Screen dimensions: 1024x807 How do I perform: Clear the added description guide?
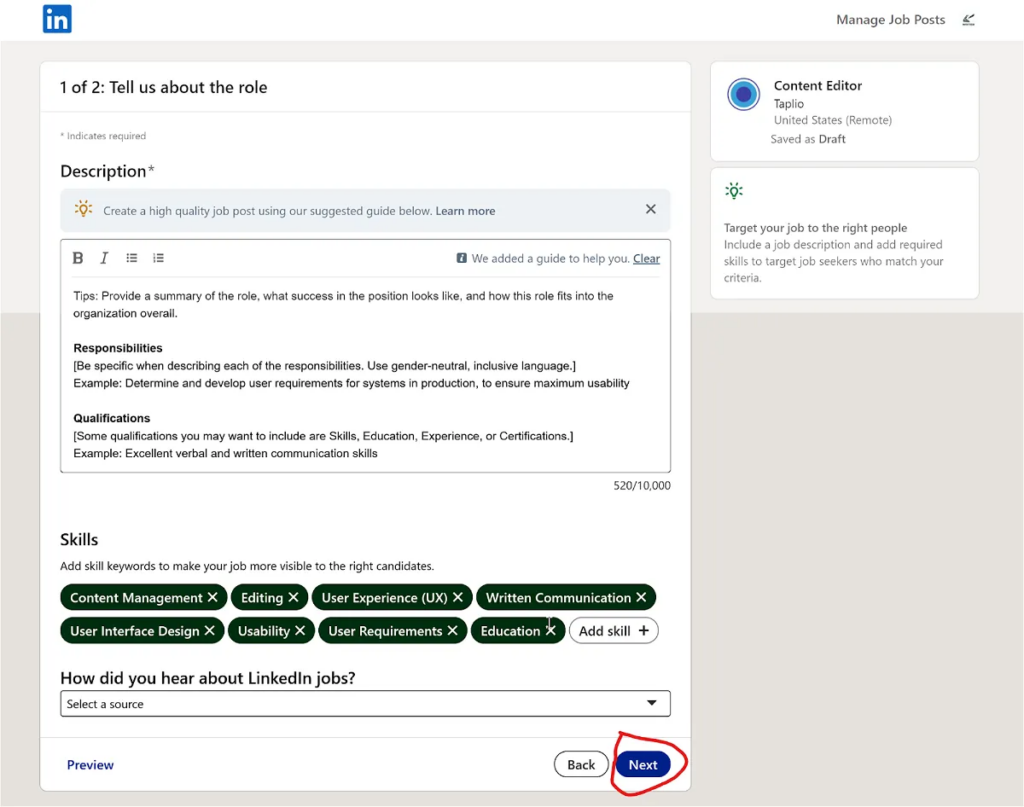[646, 258]
